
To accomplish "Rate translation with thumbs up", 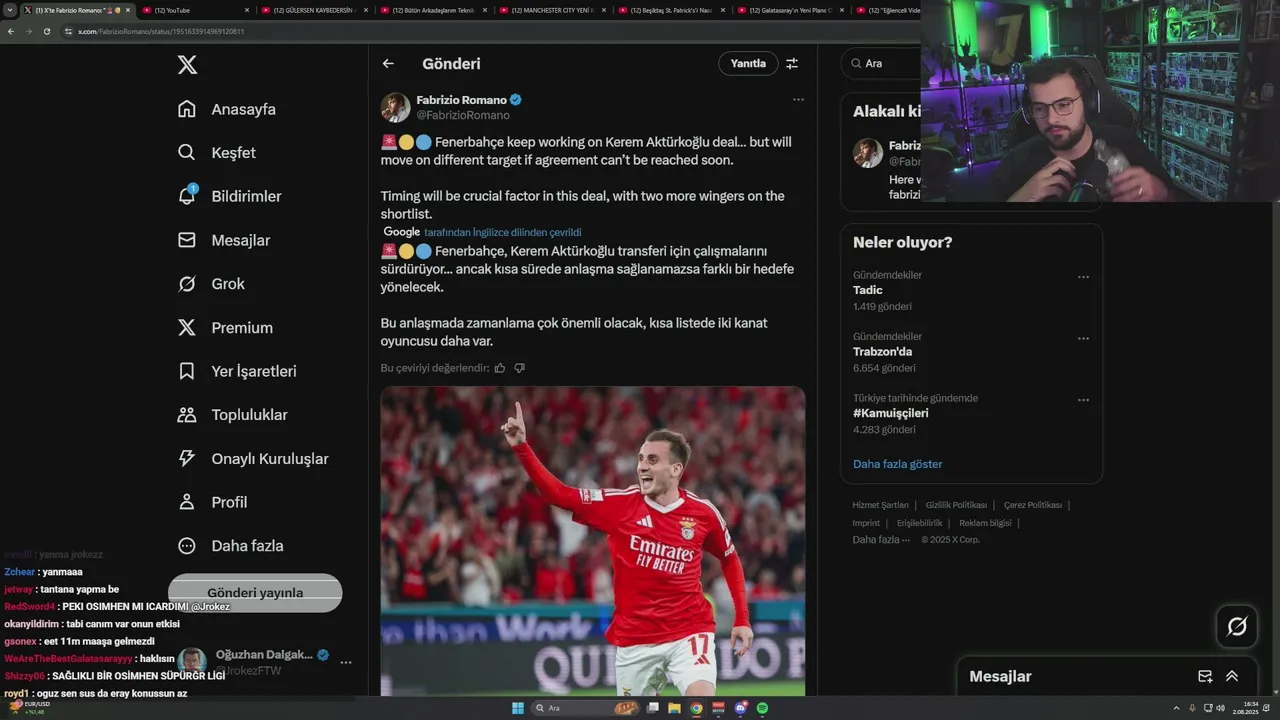I will point(500,368).
